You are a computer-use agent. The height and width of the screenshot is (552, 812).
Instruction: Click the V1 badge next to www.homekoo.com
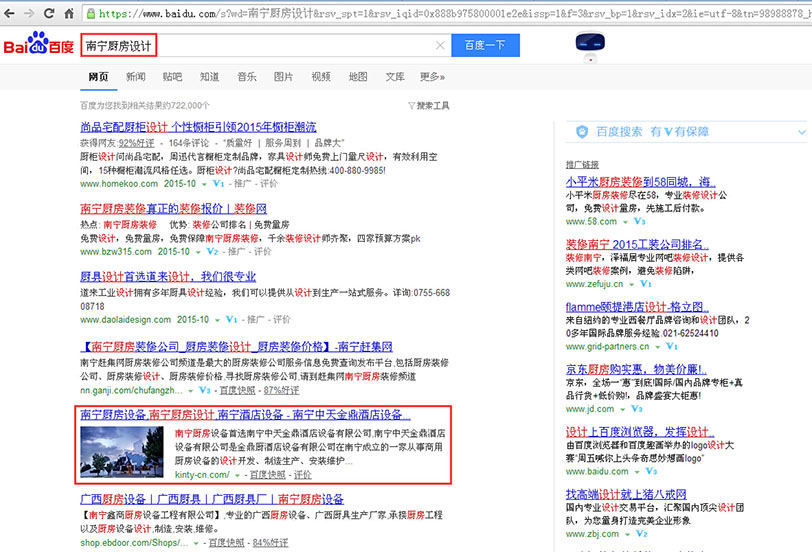click(218, 184)
